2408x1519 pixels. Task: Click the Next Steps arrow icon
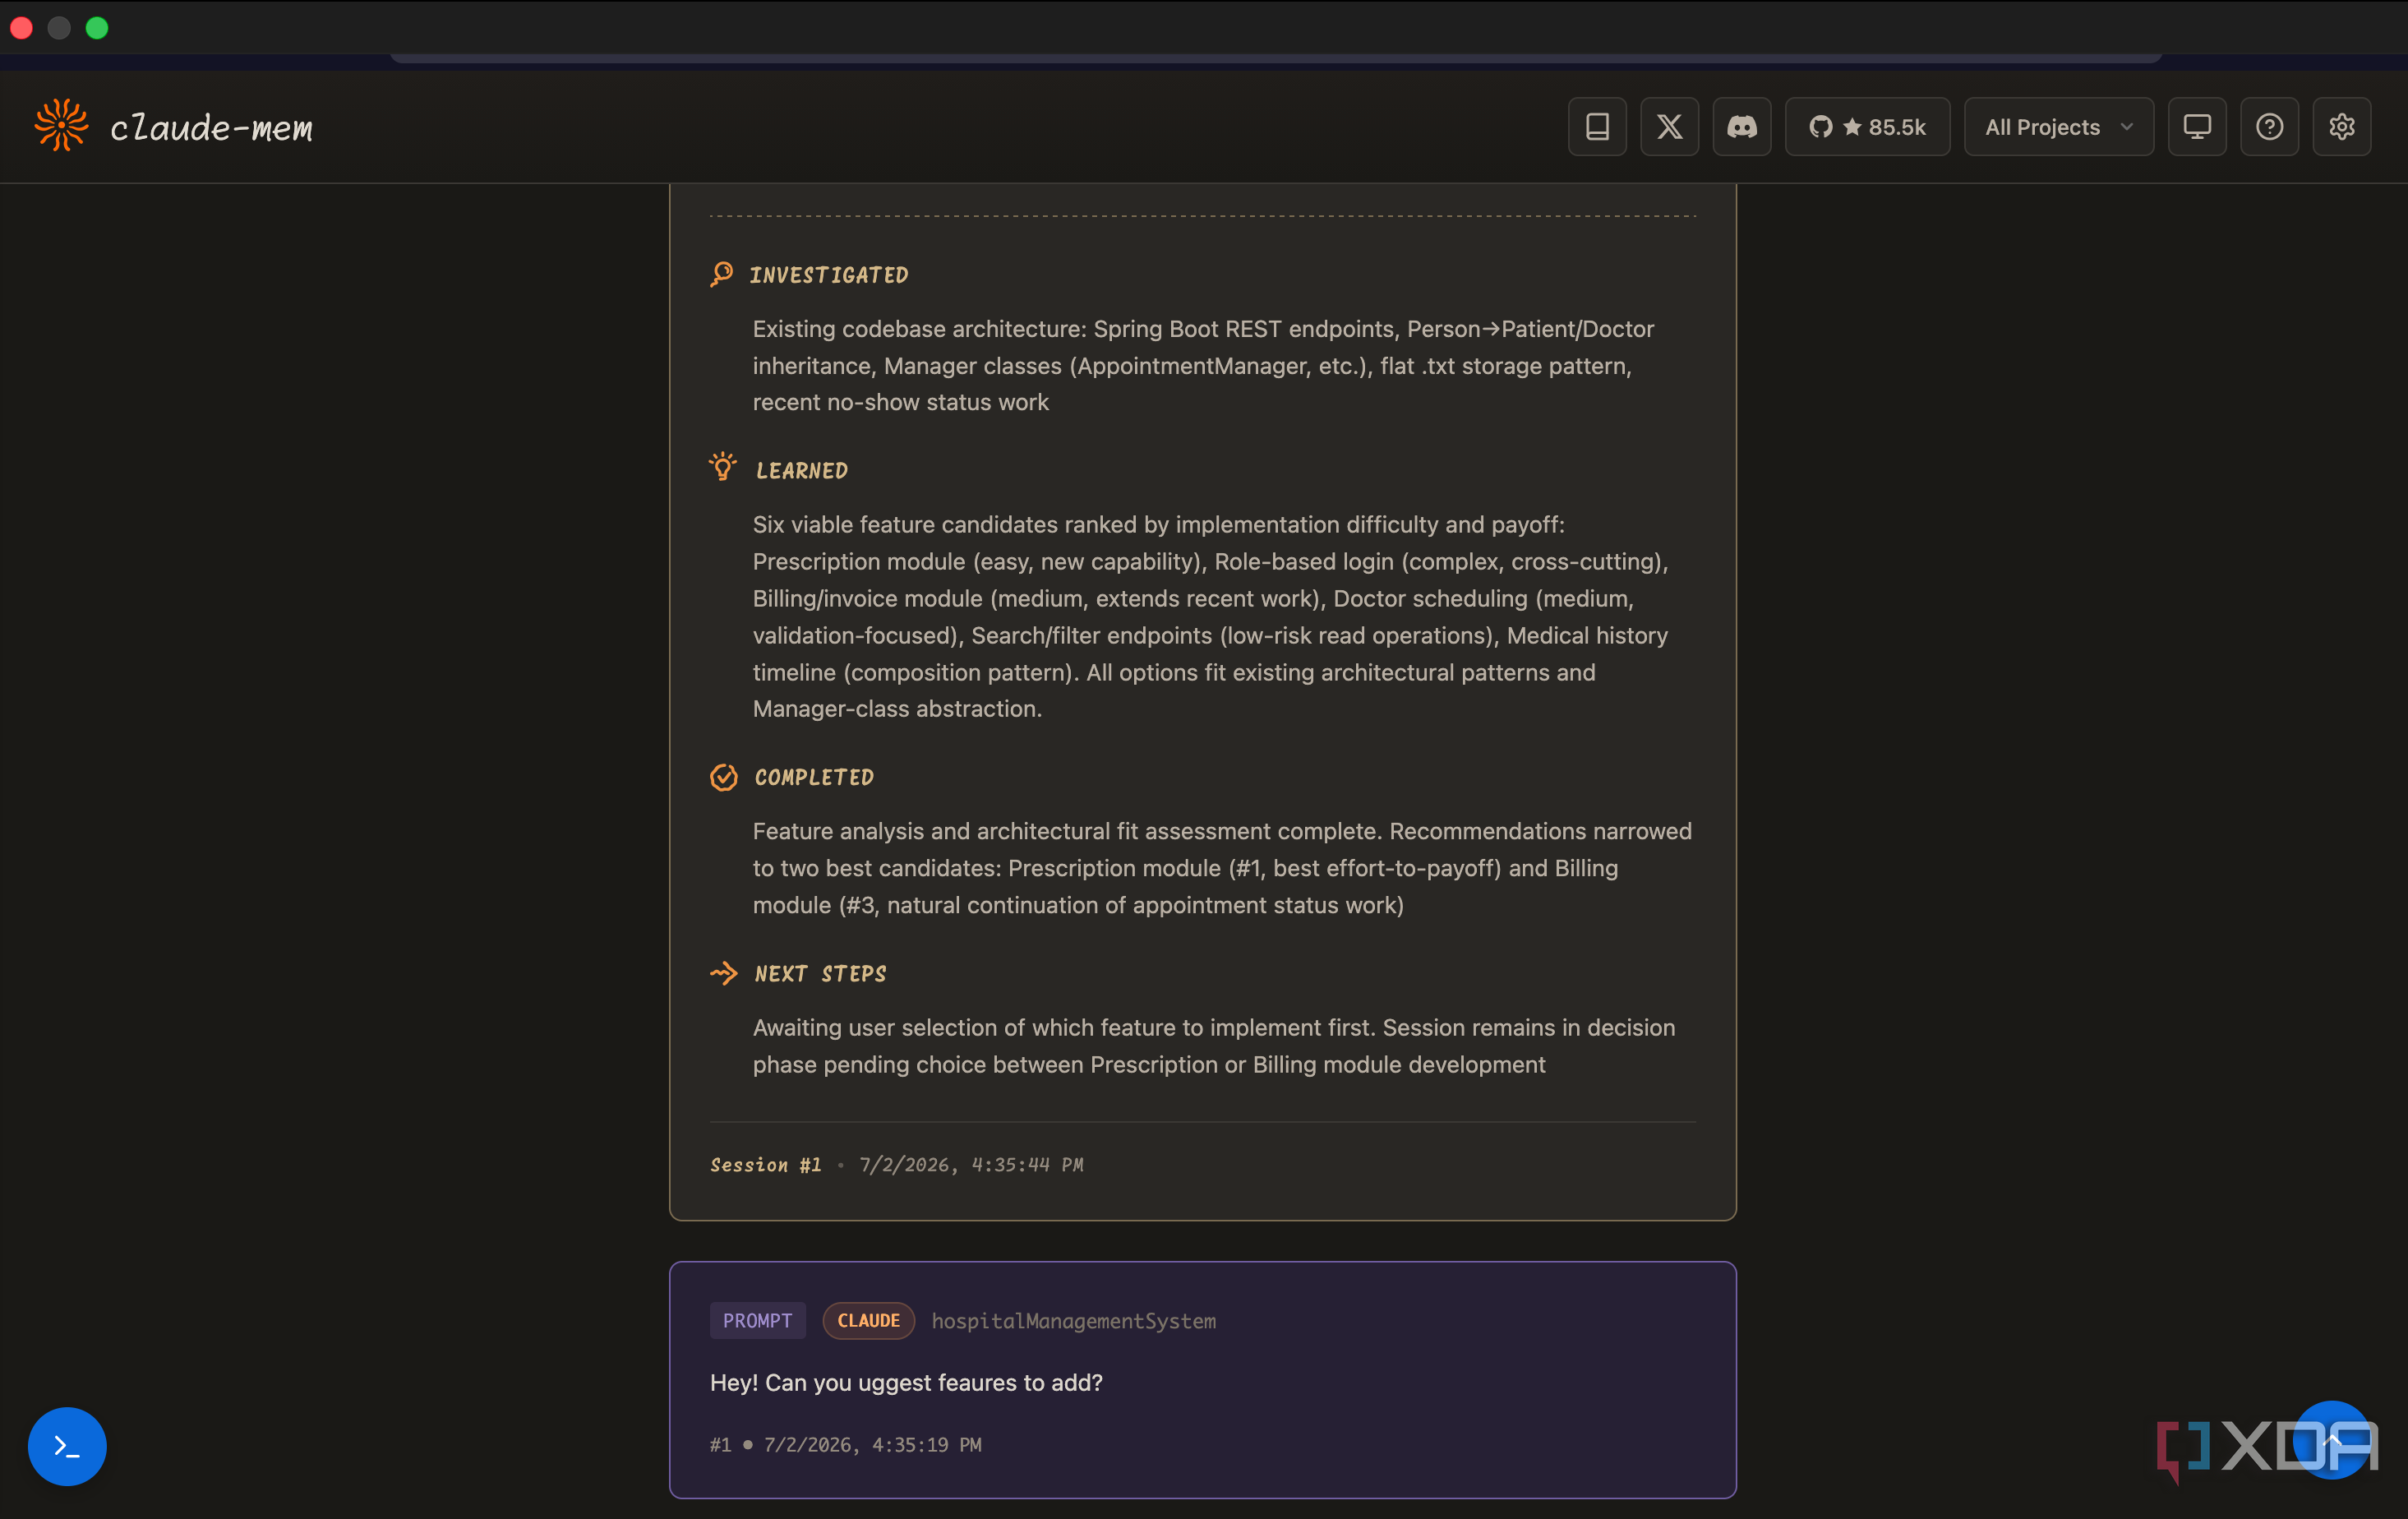coord(724,973)
